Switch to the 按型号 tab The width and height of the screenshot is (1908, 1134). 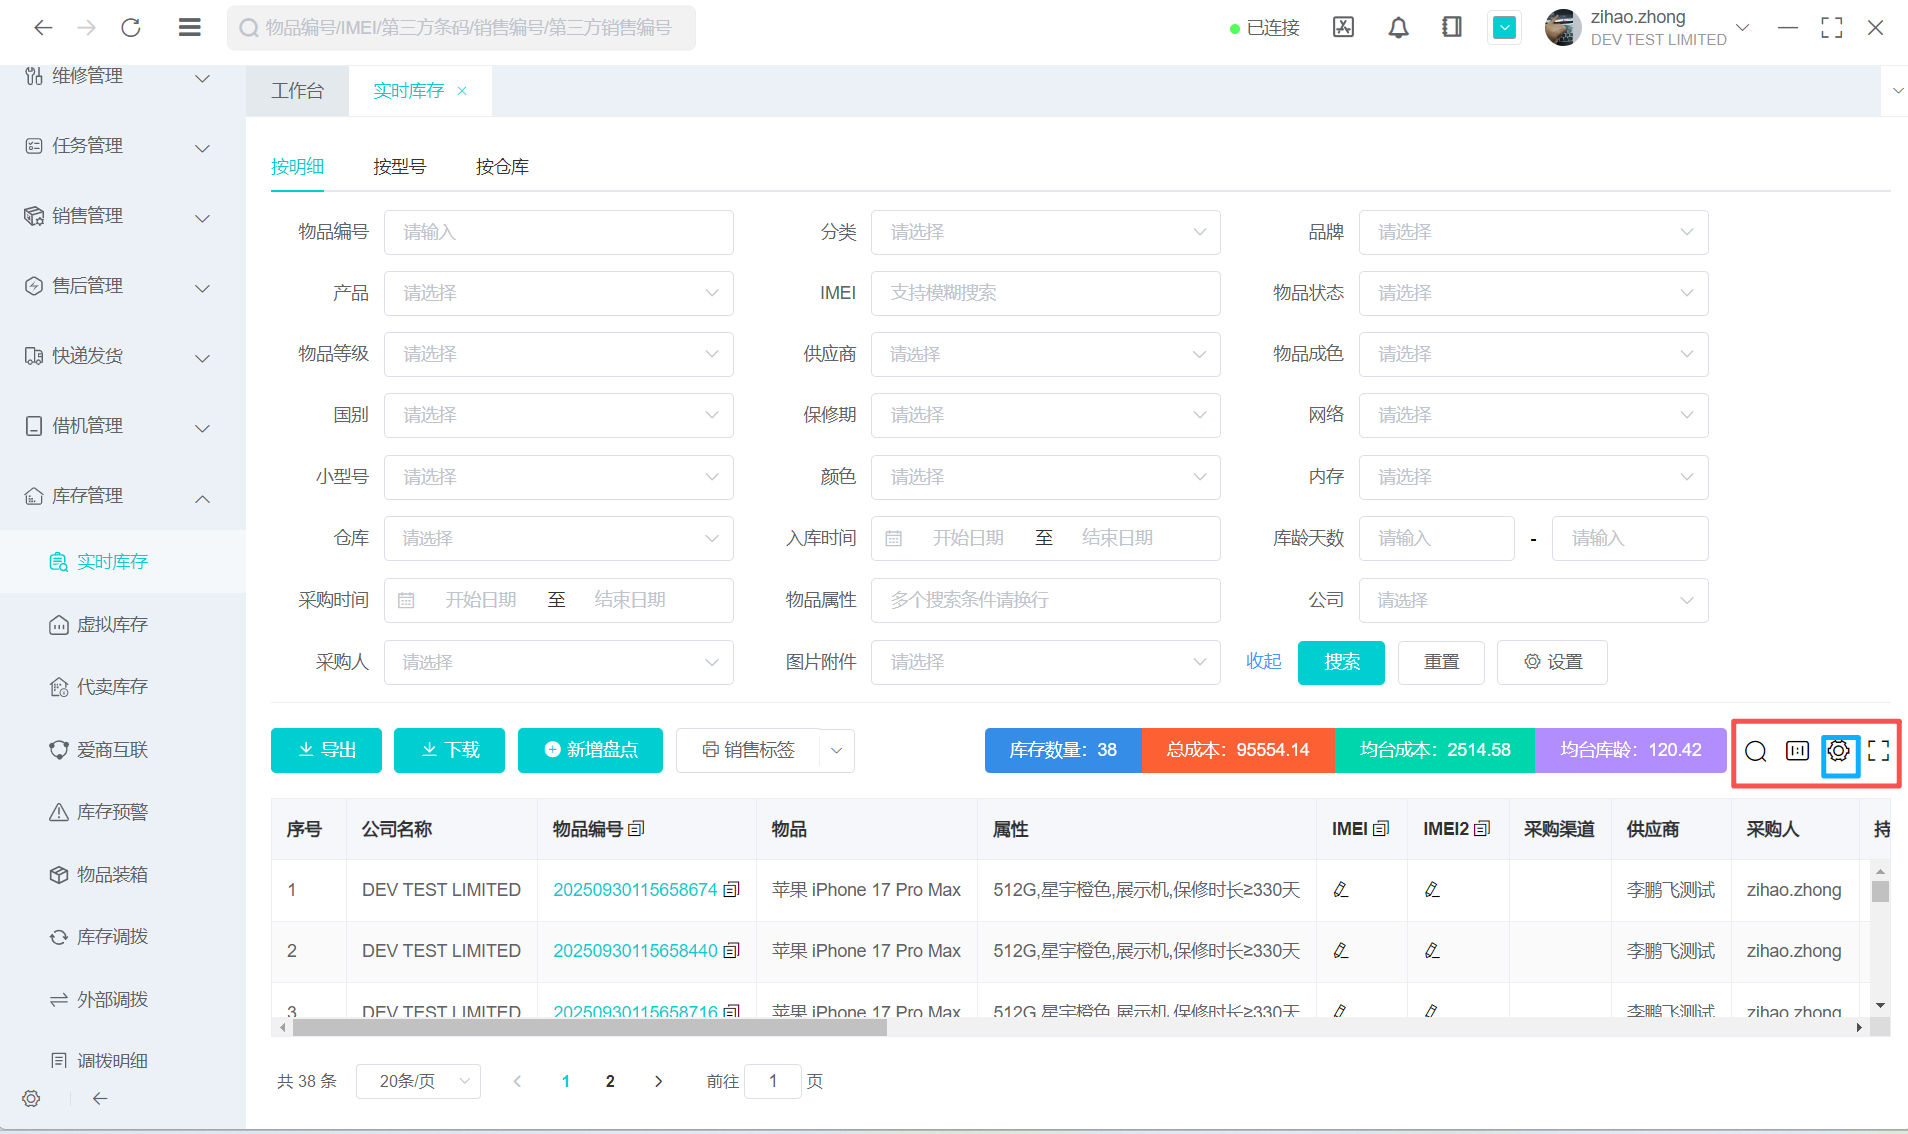399,167
